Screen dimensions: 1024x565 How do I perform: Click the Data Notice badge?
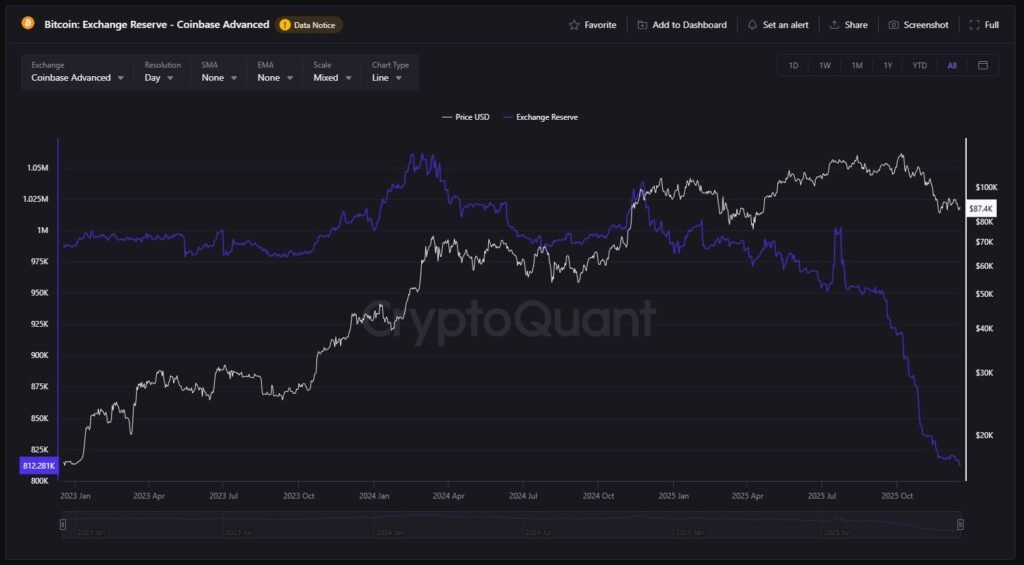coord(309,25)
